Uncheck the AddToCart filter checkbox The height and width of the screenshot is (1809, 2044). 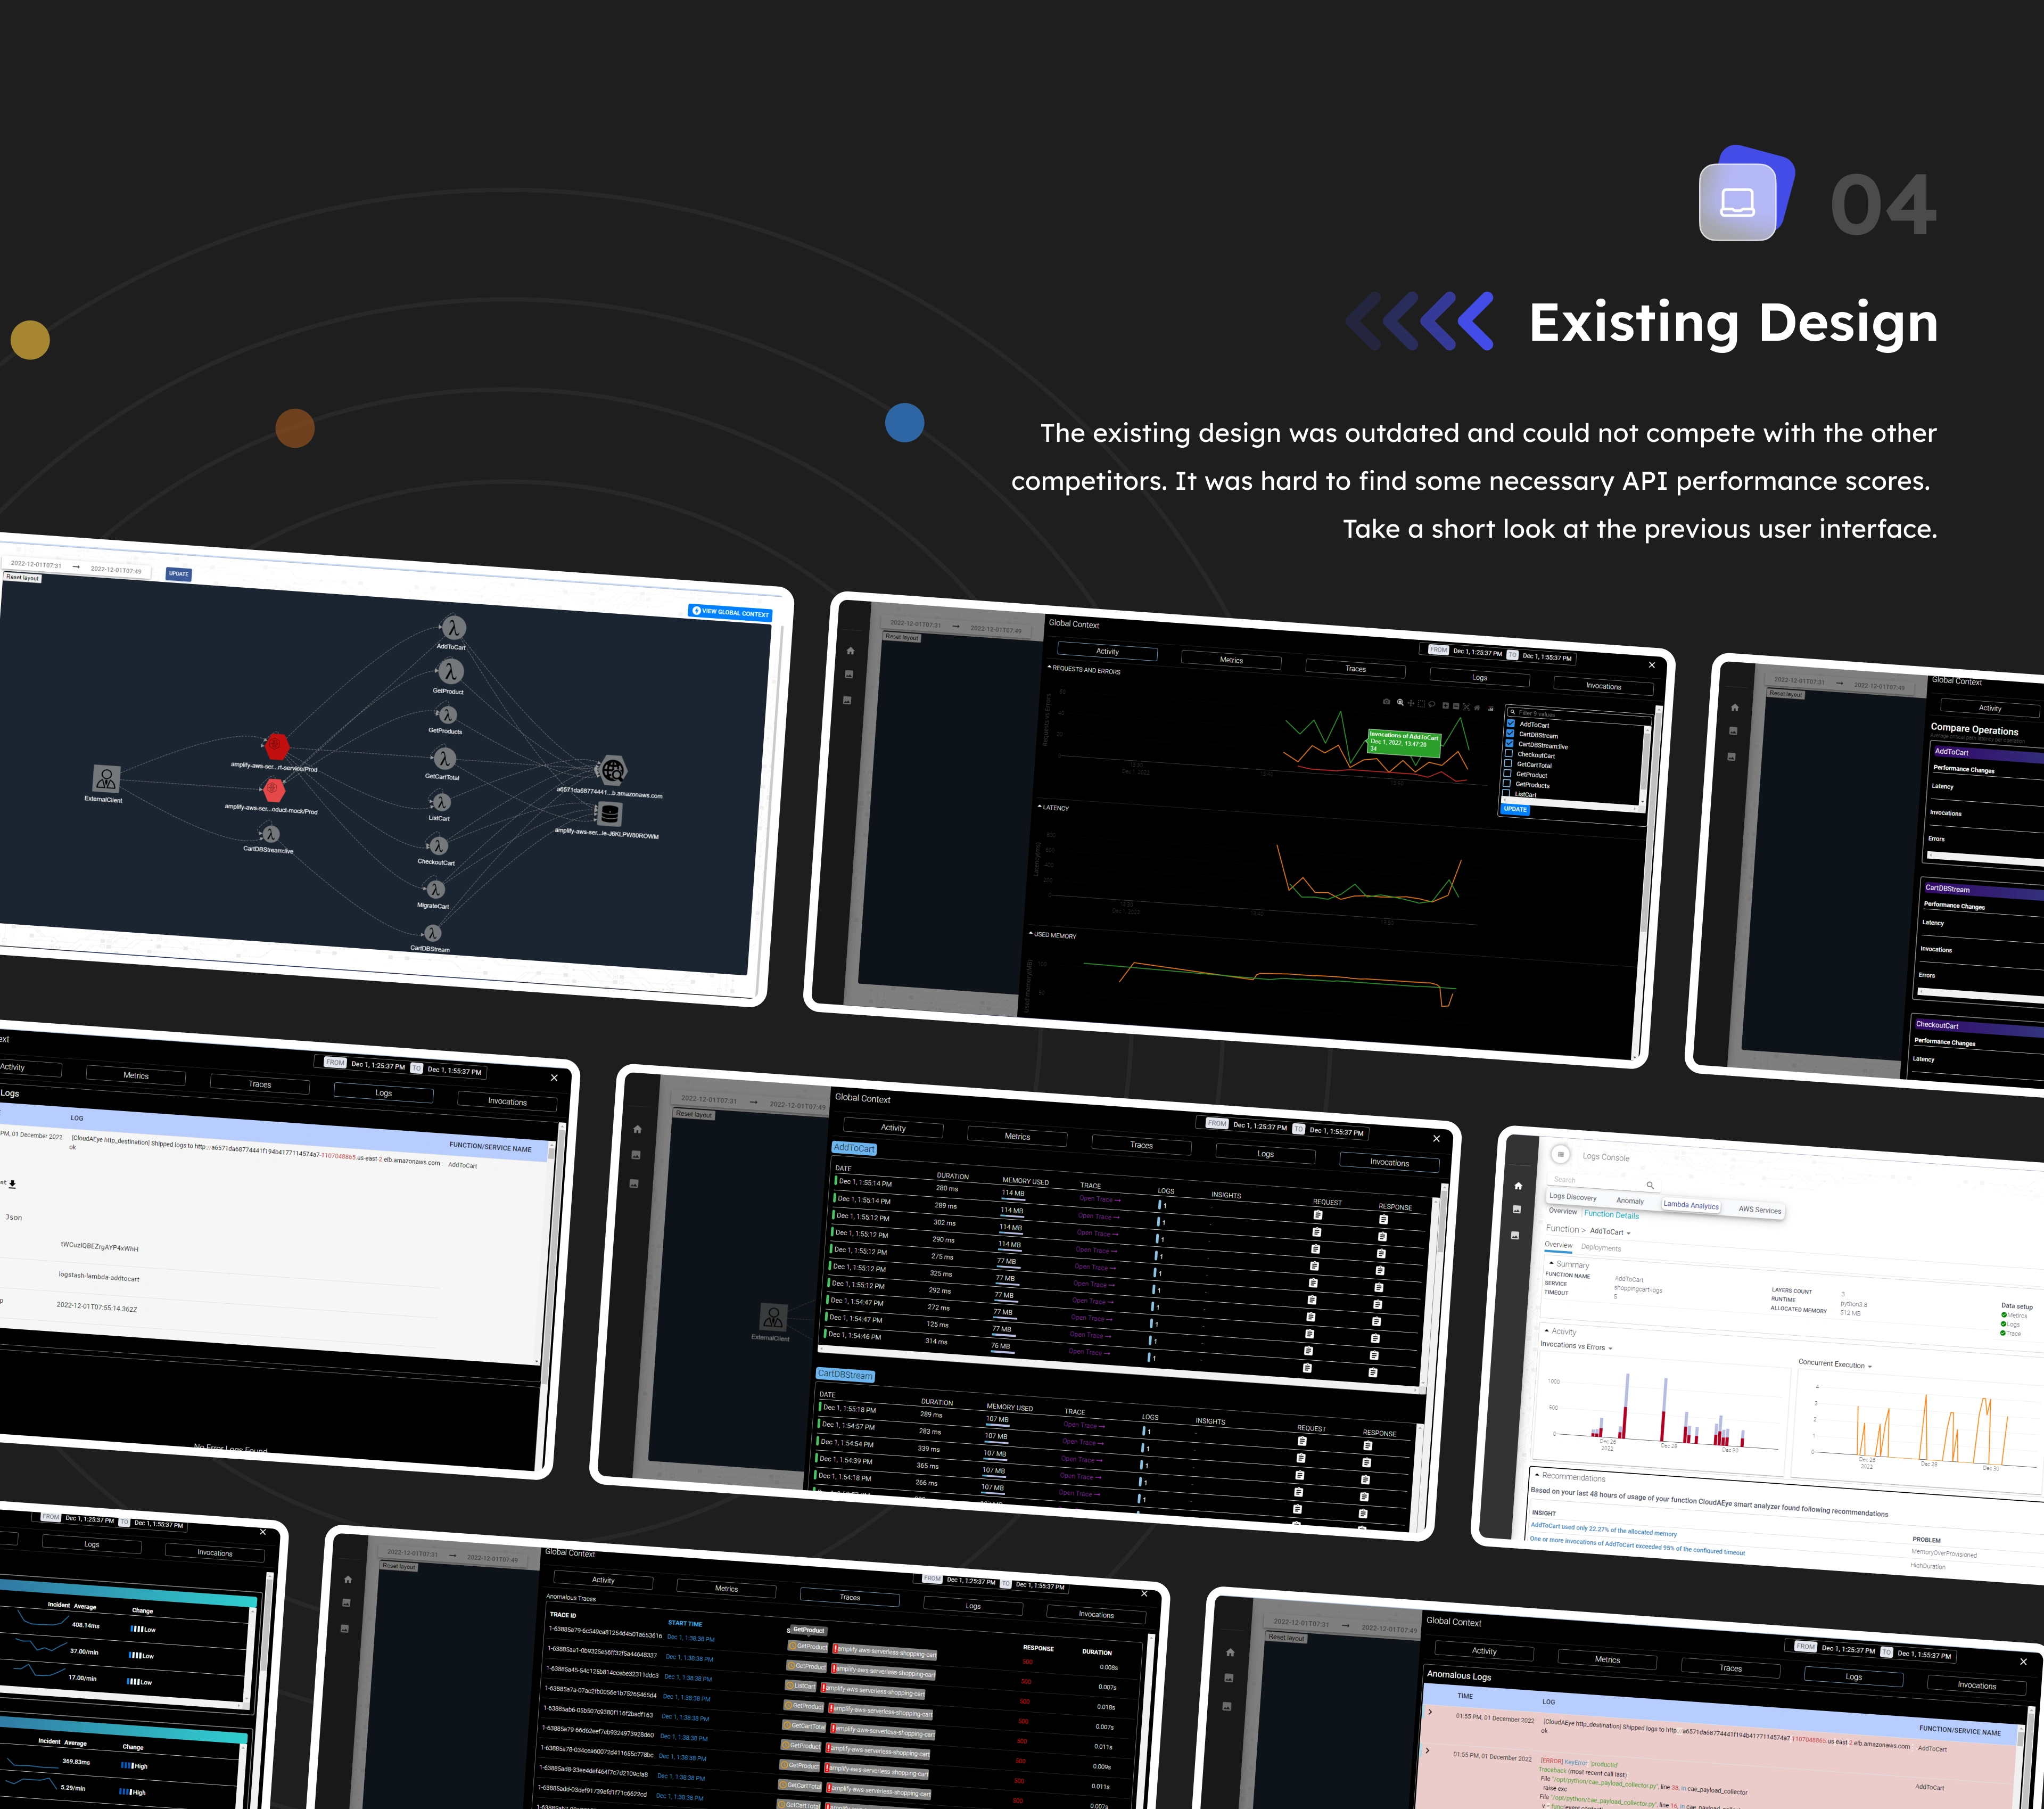(x=1511, y=723)
